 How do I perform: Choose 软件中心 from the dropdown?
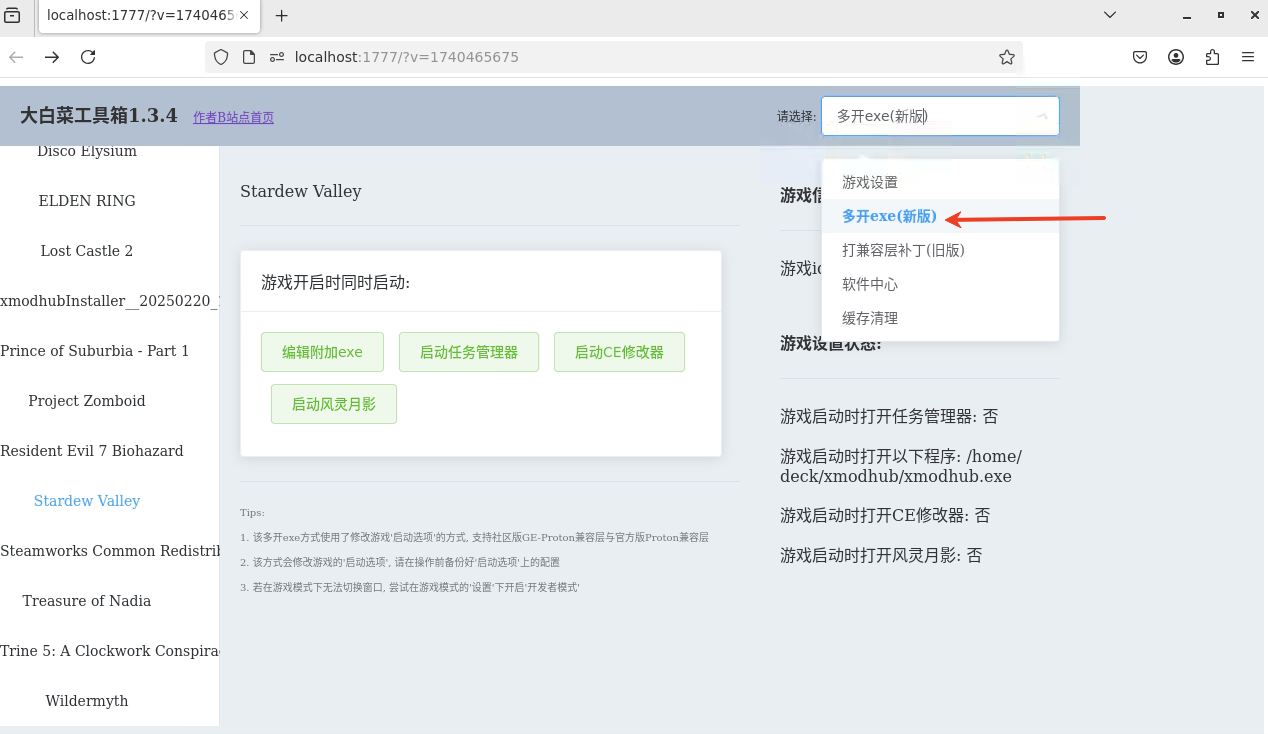point(940,284)
